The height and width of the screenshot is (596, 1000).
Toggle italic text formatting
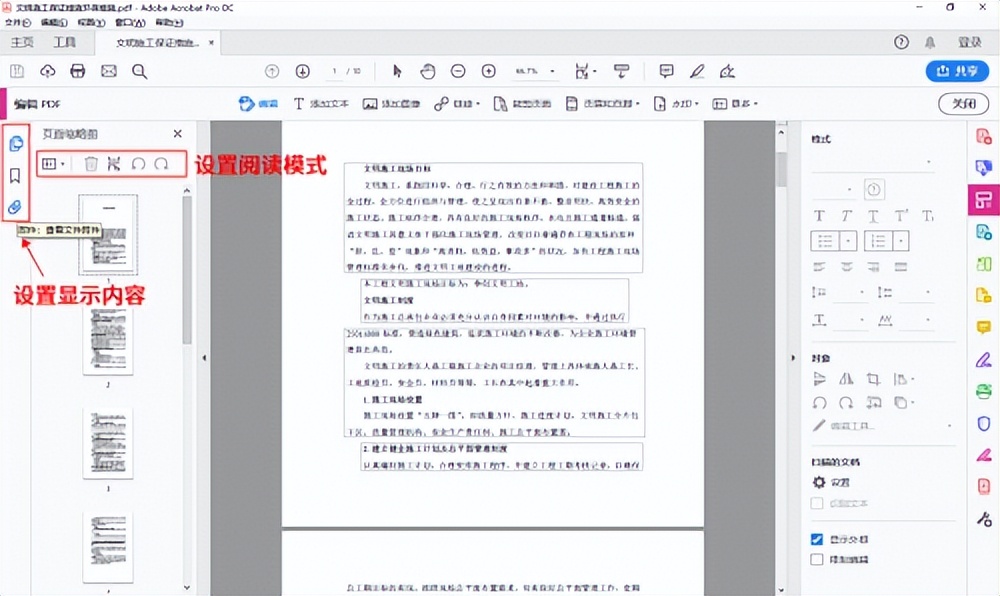tap(846, 216)
